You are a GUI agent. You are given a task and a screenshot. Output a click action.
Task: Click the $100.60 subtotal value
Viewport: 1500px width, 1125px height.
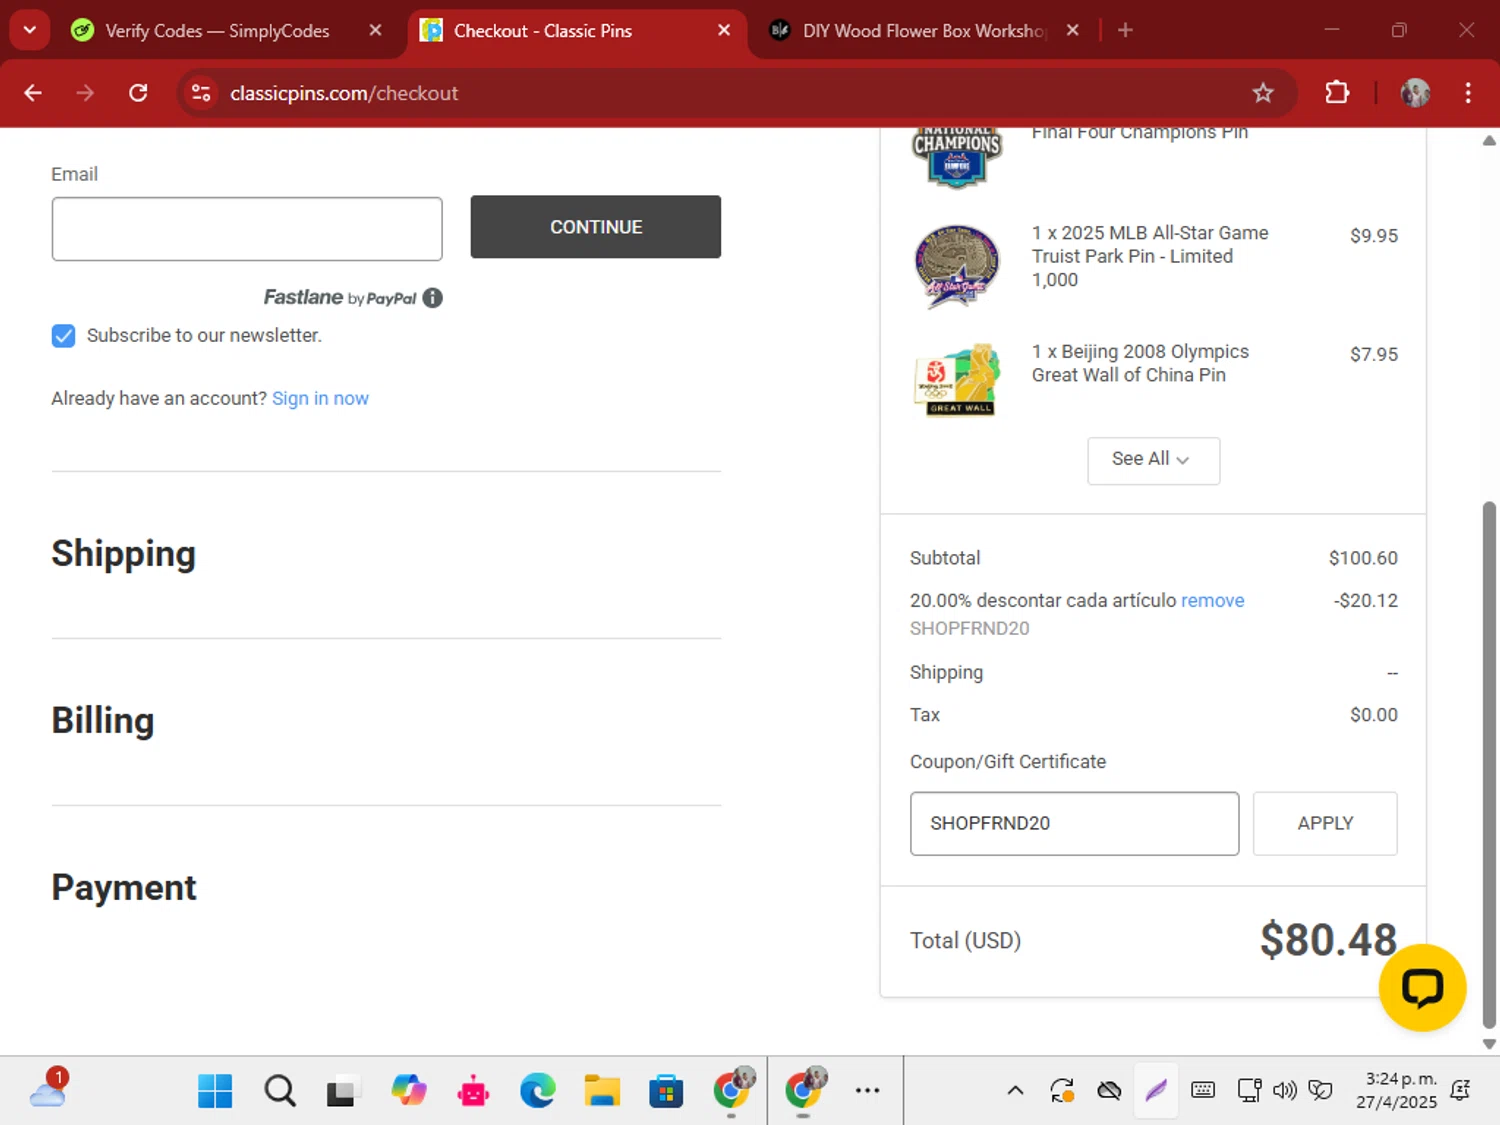tap(1363, 558)
